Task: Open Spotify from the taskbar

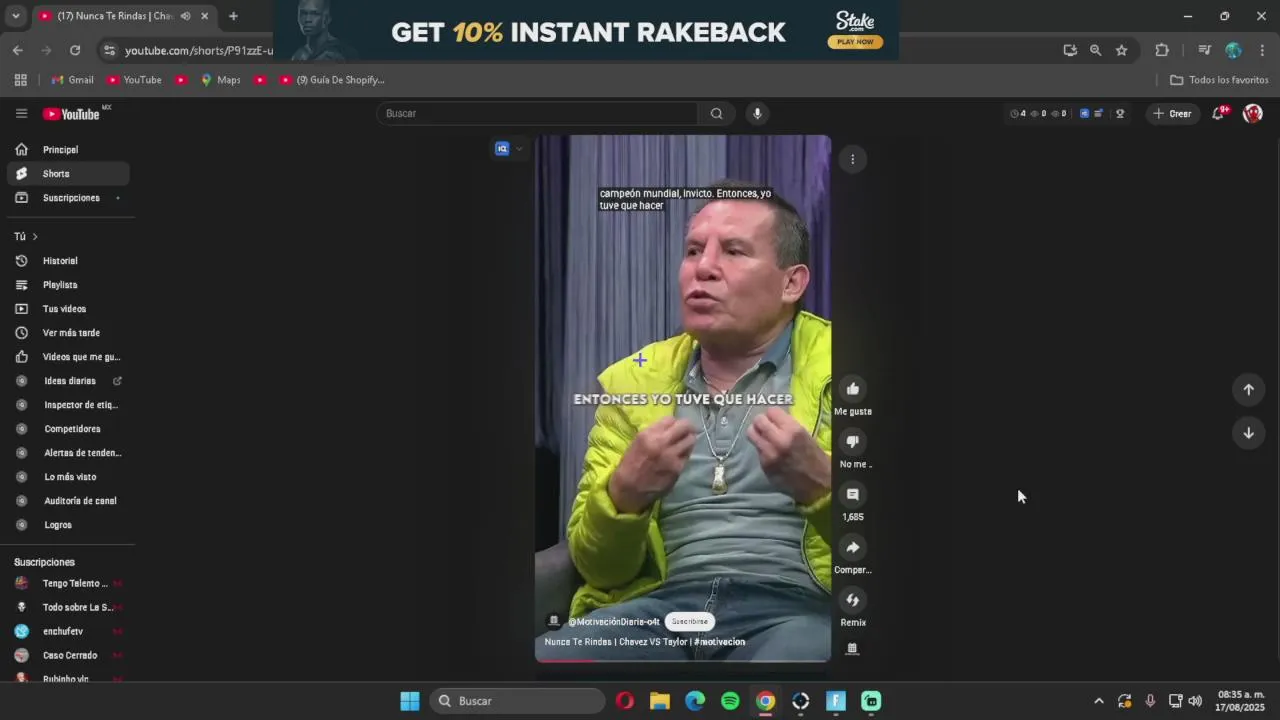Action: [730, 701]
